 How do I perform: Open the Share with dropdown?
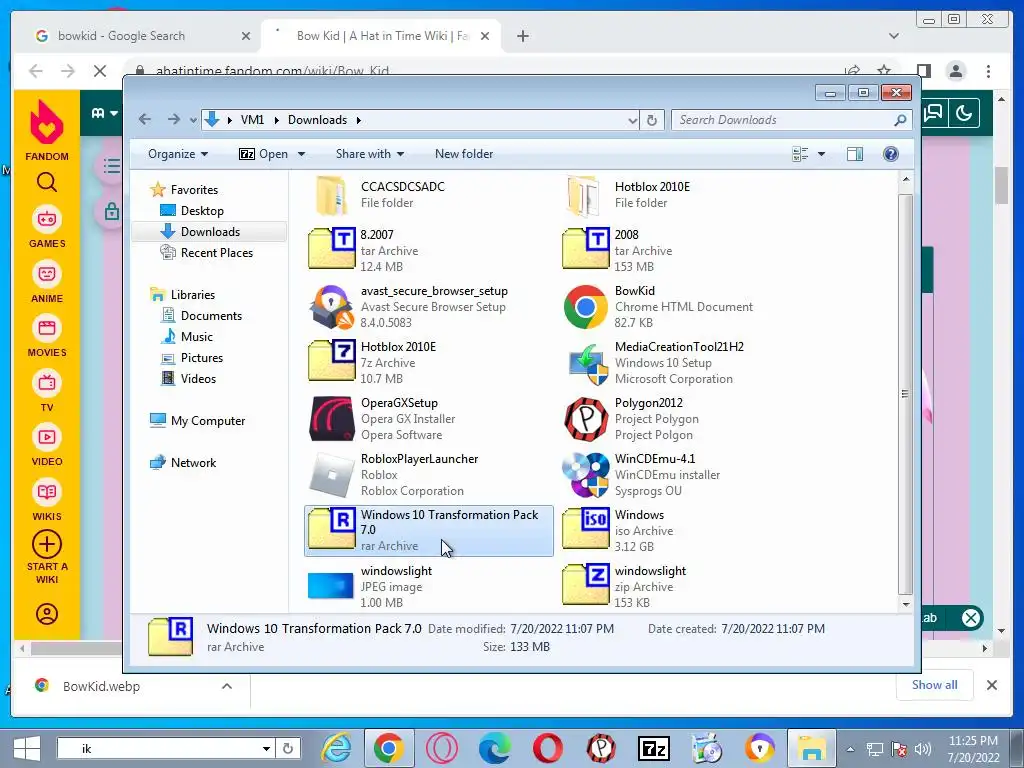point(370,154)
